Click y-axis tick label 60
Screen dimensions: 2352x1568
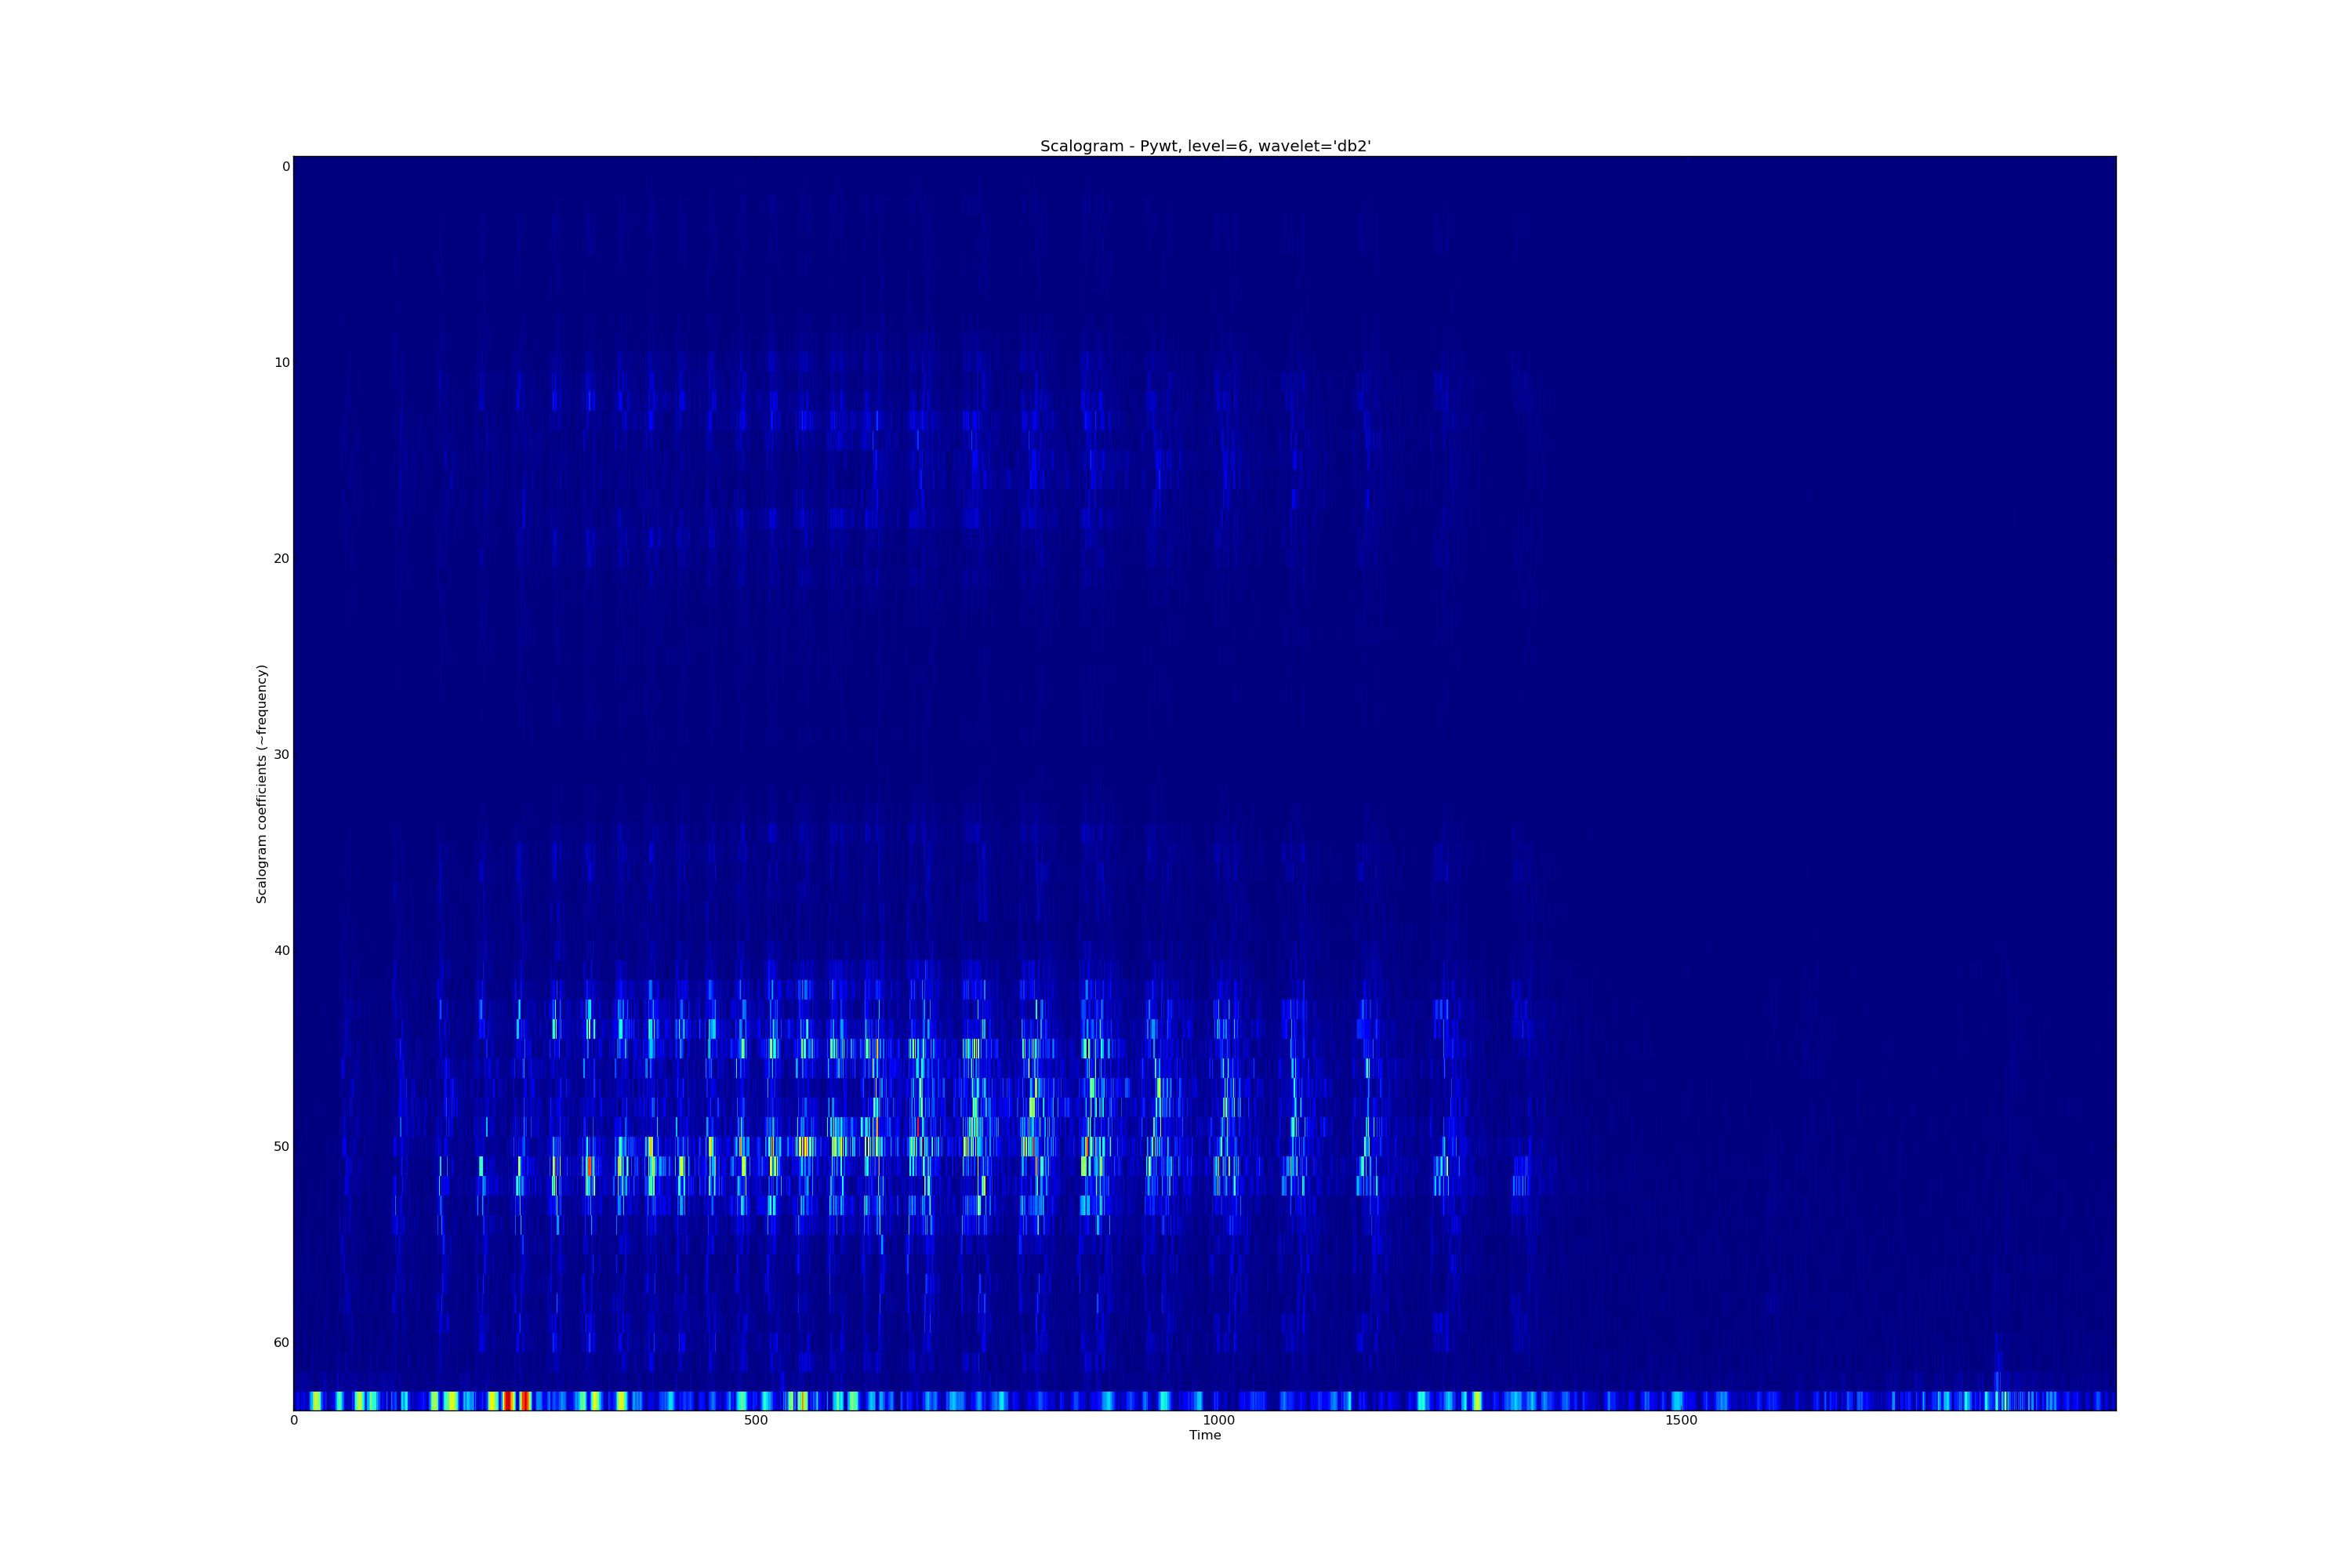[282, 1343]
